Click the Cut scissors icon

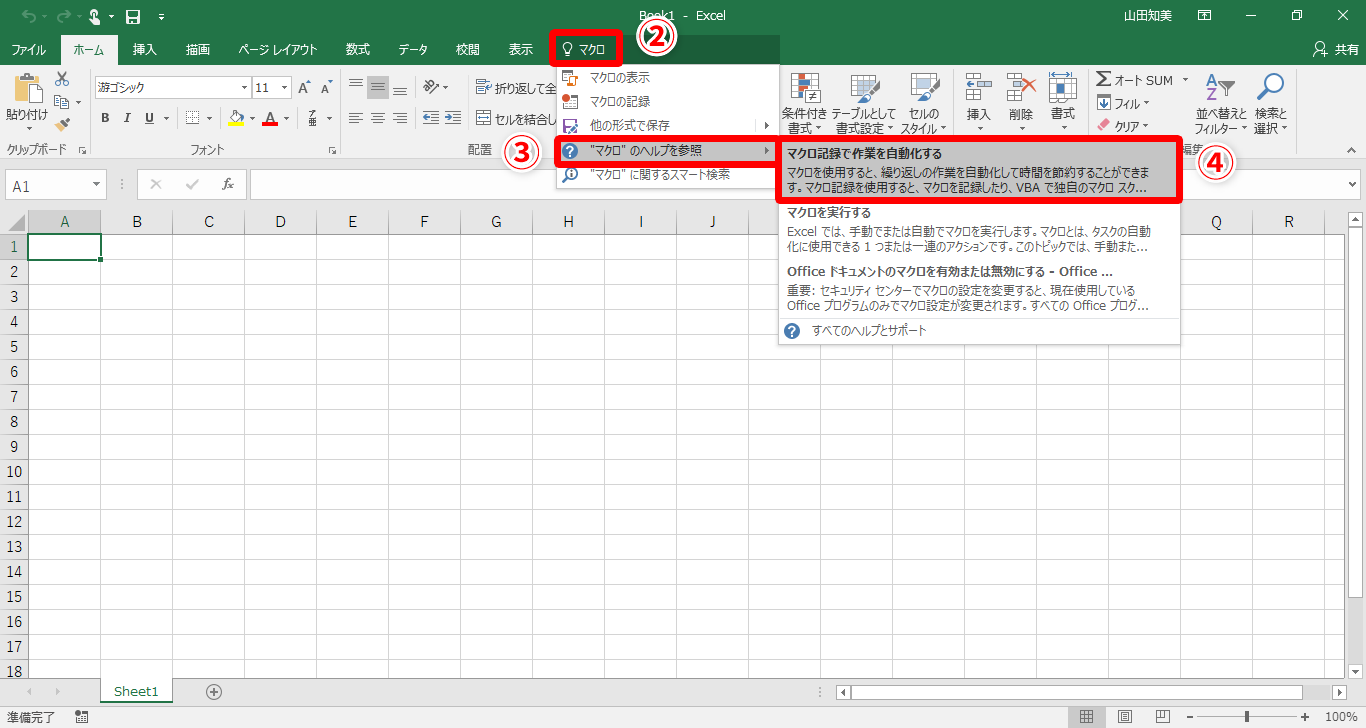[x=62, y=79]
